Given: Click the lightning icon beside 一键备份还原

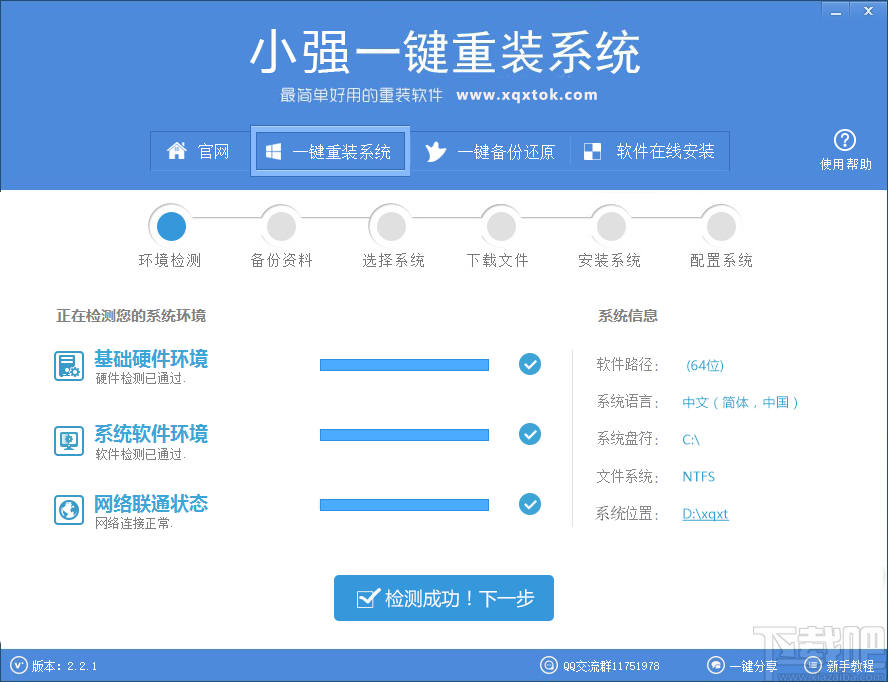Looking at the screenshot, I should pyautogui.click(x=437, y=151).
